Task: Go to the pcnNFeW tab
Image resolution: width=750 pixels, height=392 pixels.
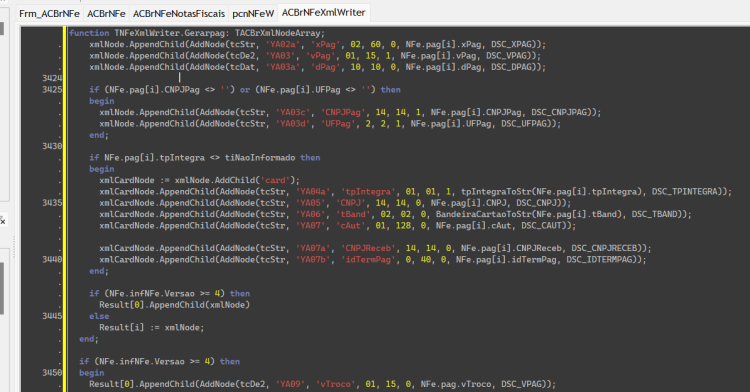Action: coord(253,13)
